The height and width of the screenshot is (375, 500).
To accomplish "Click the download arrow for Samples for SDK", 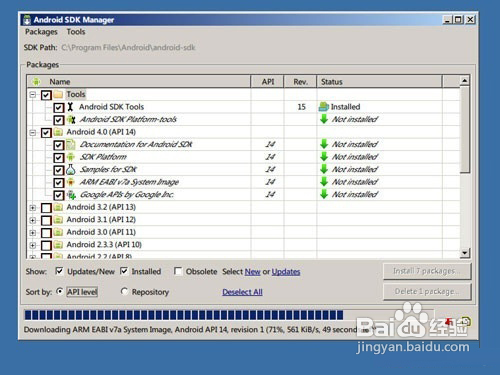I will [324, 169].
